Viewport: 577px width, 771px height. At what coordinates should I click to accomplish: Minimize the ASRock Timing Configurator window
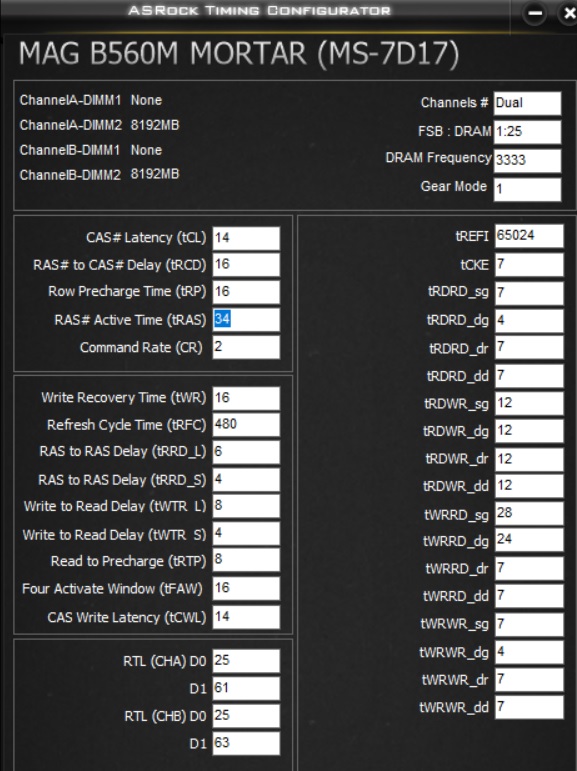[x=535, y=13]
